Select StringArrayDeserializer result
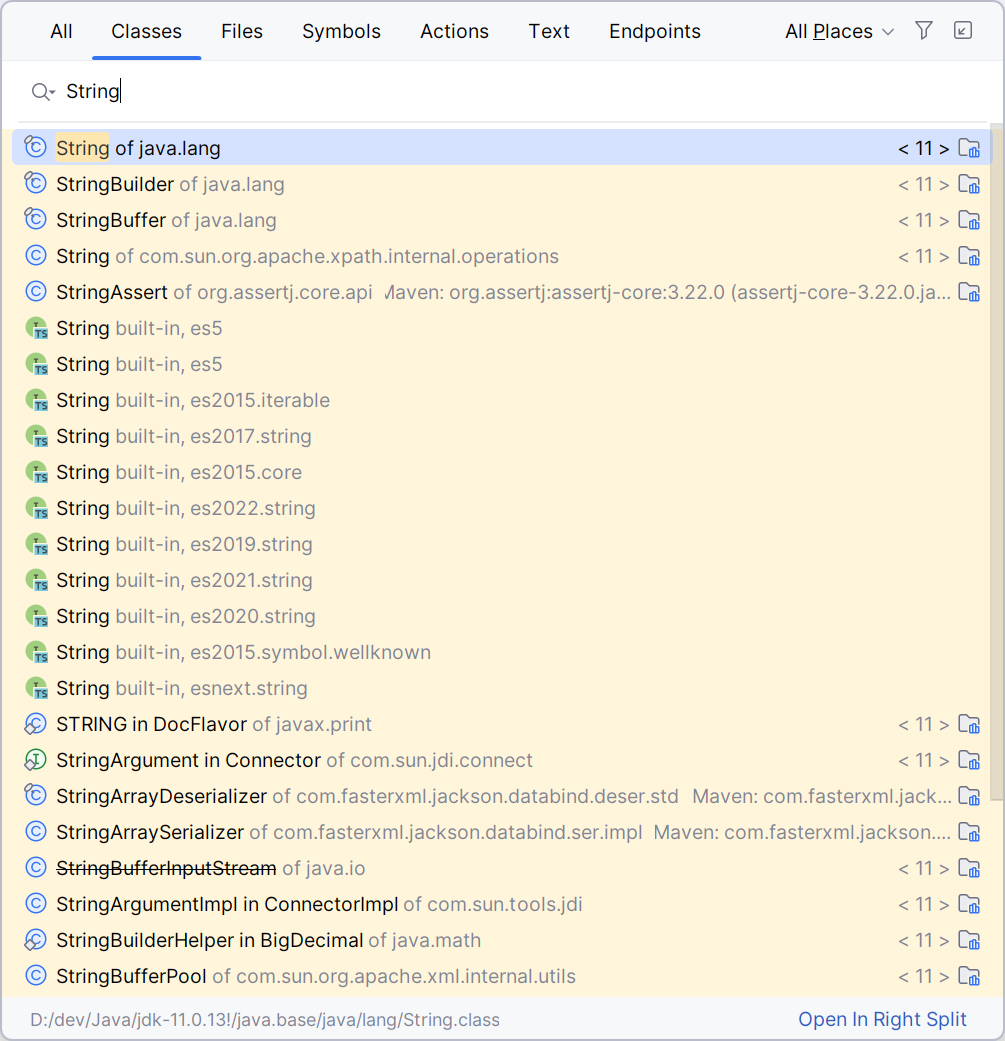 coord(502,796)
